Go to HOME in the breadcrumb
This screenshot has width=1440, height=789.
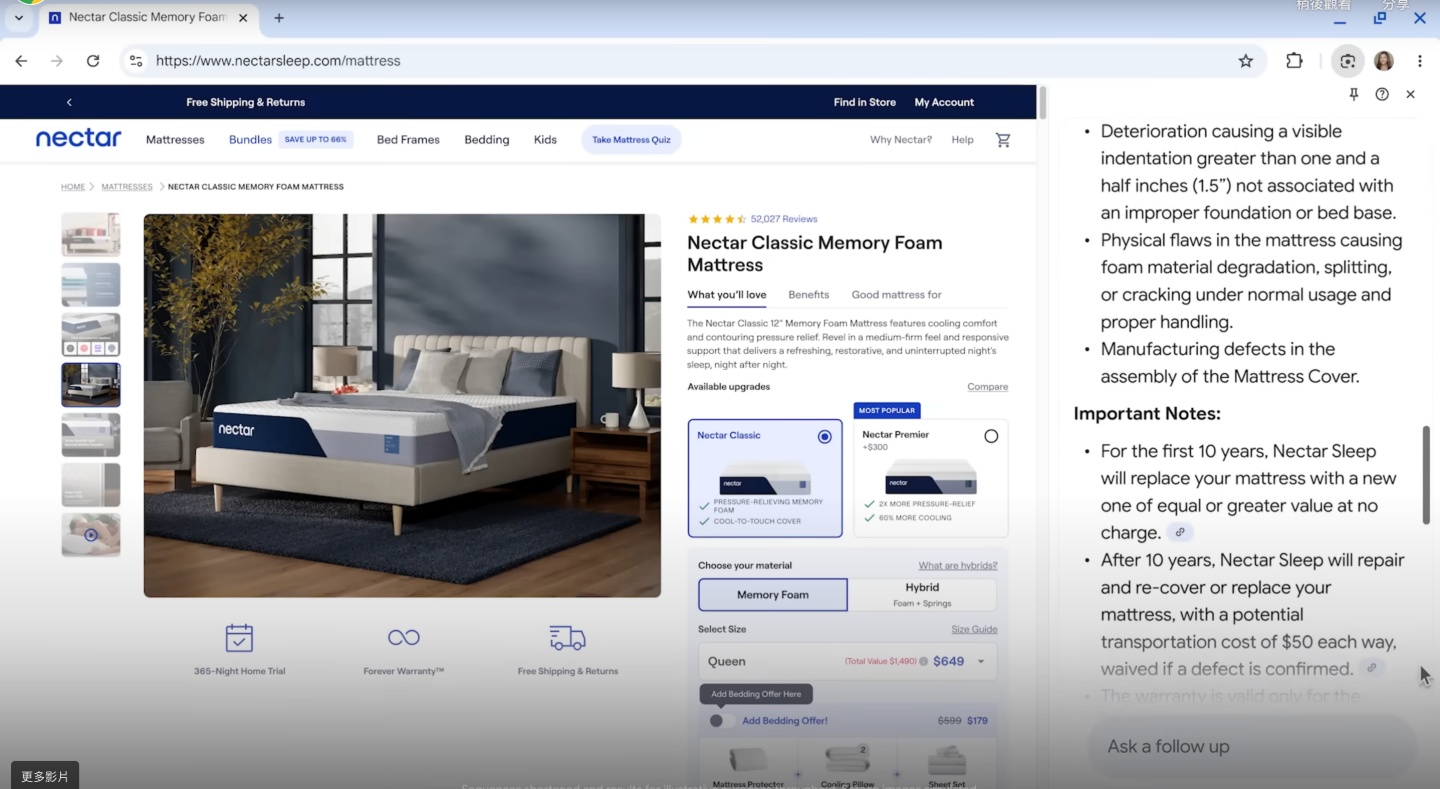[x=73, y=187]
